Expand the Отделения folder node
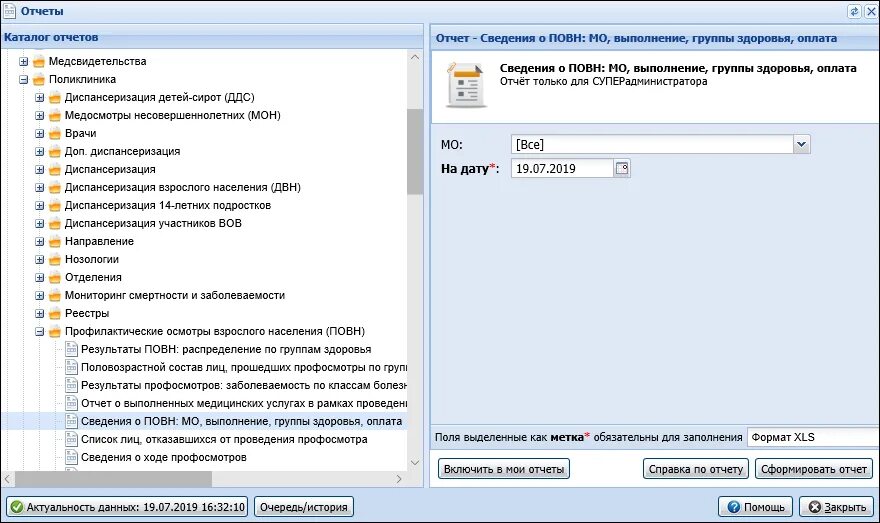The image size is (880, 523). [39, 277]
